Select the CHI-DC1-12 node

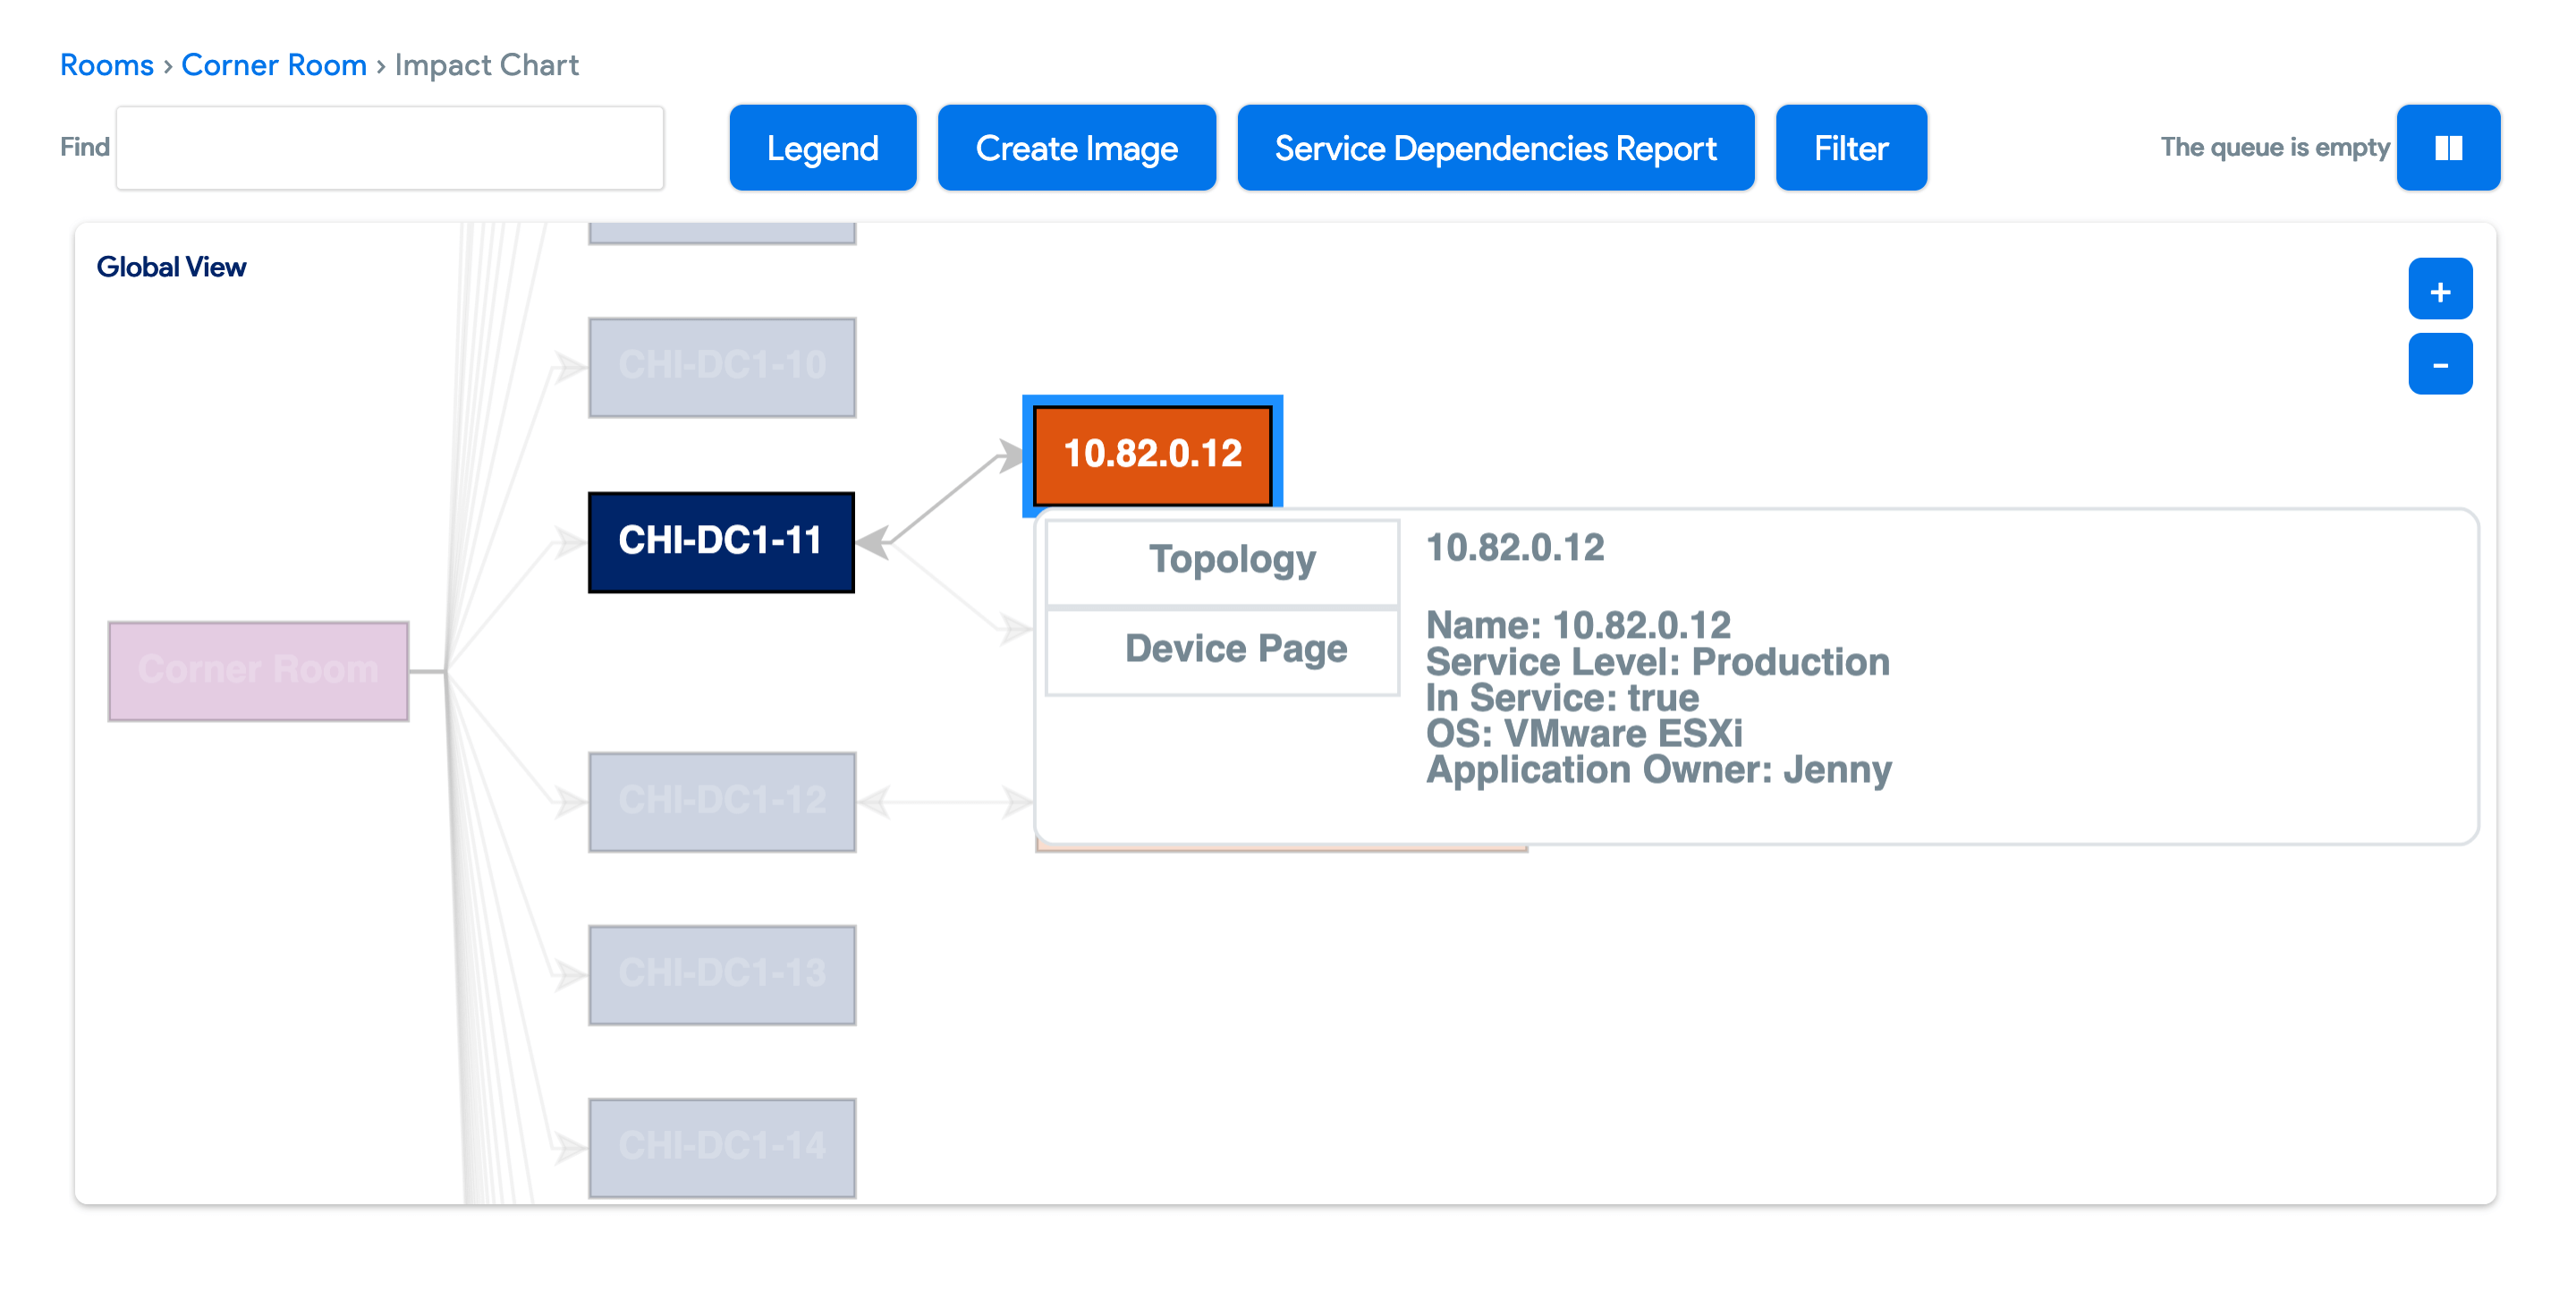point(722,800)
